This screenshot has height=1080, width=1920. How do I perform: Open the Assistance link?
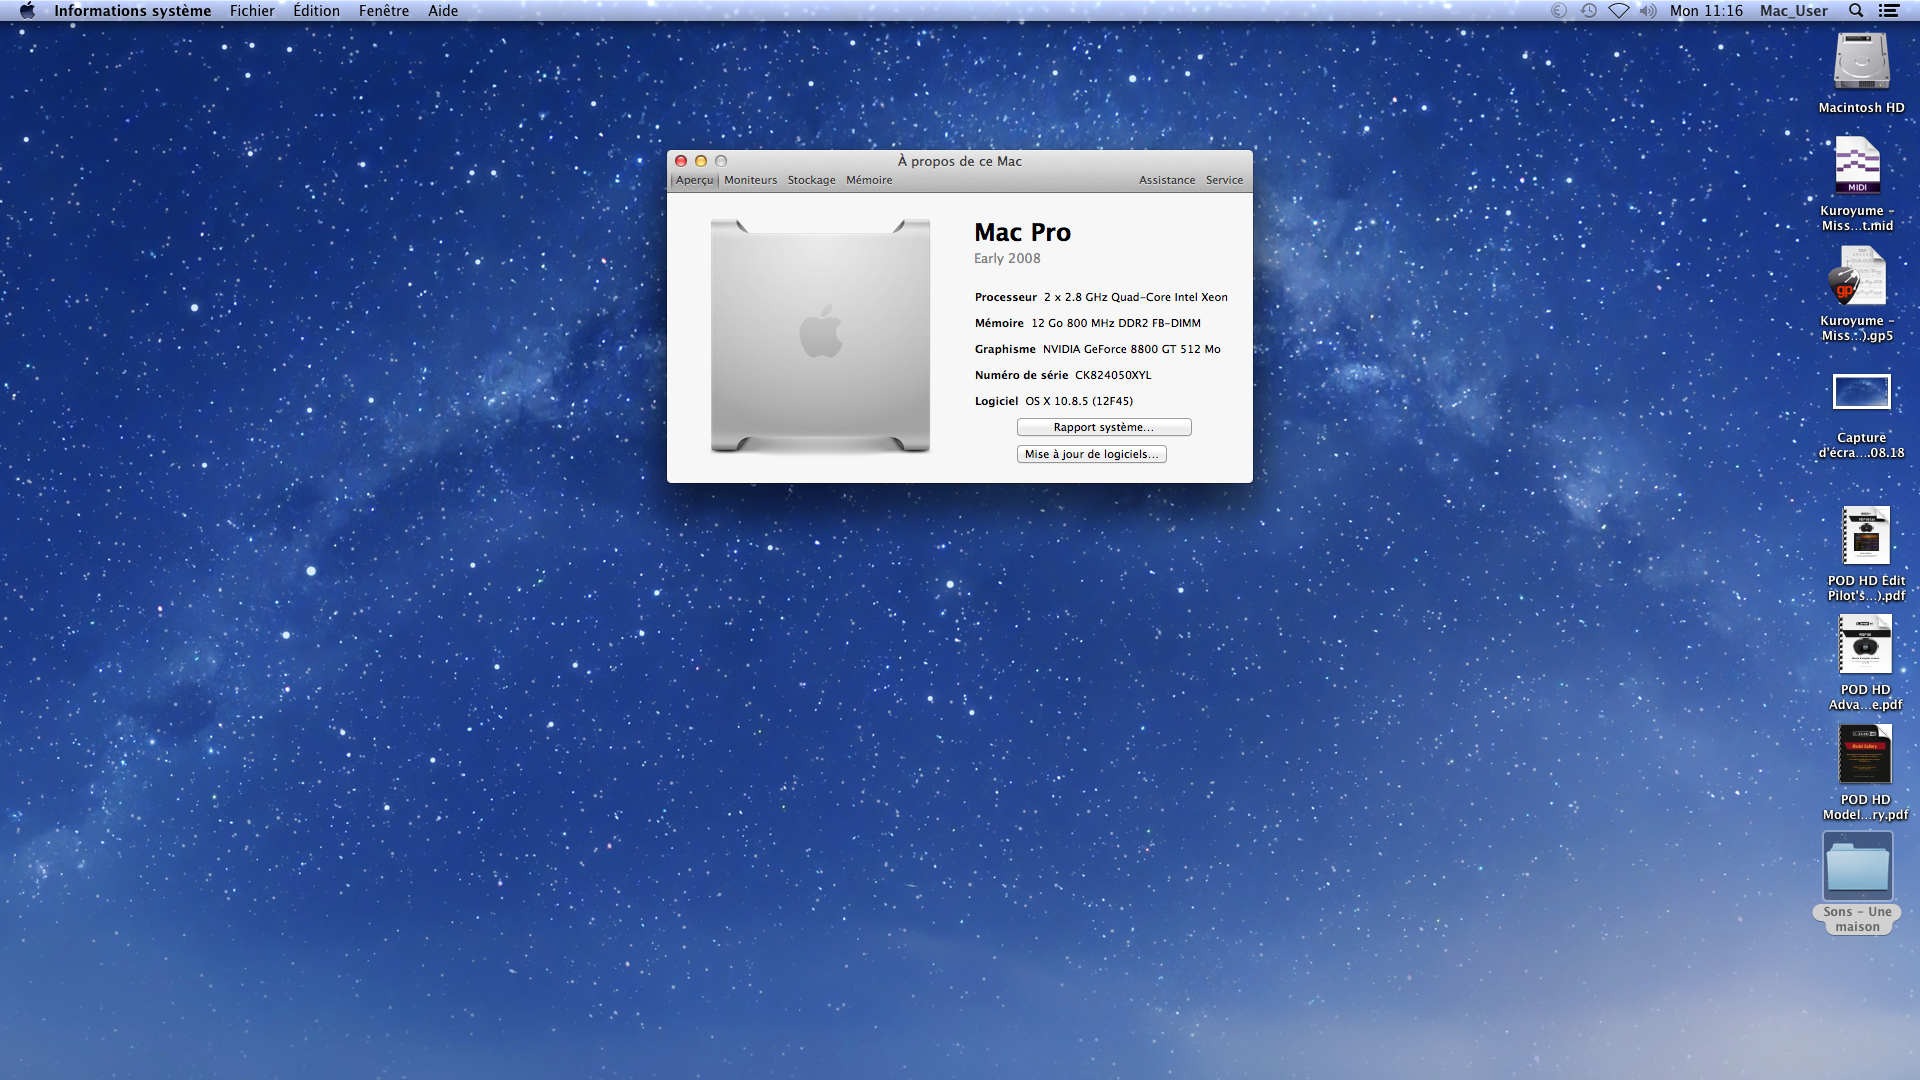coord(1167,180)
